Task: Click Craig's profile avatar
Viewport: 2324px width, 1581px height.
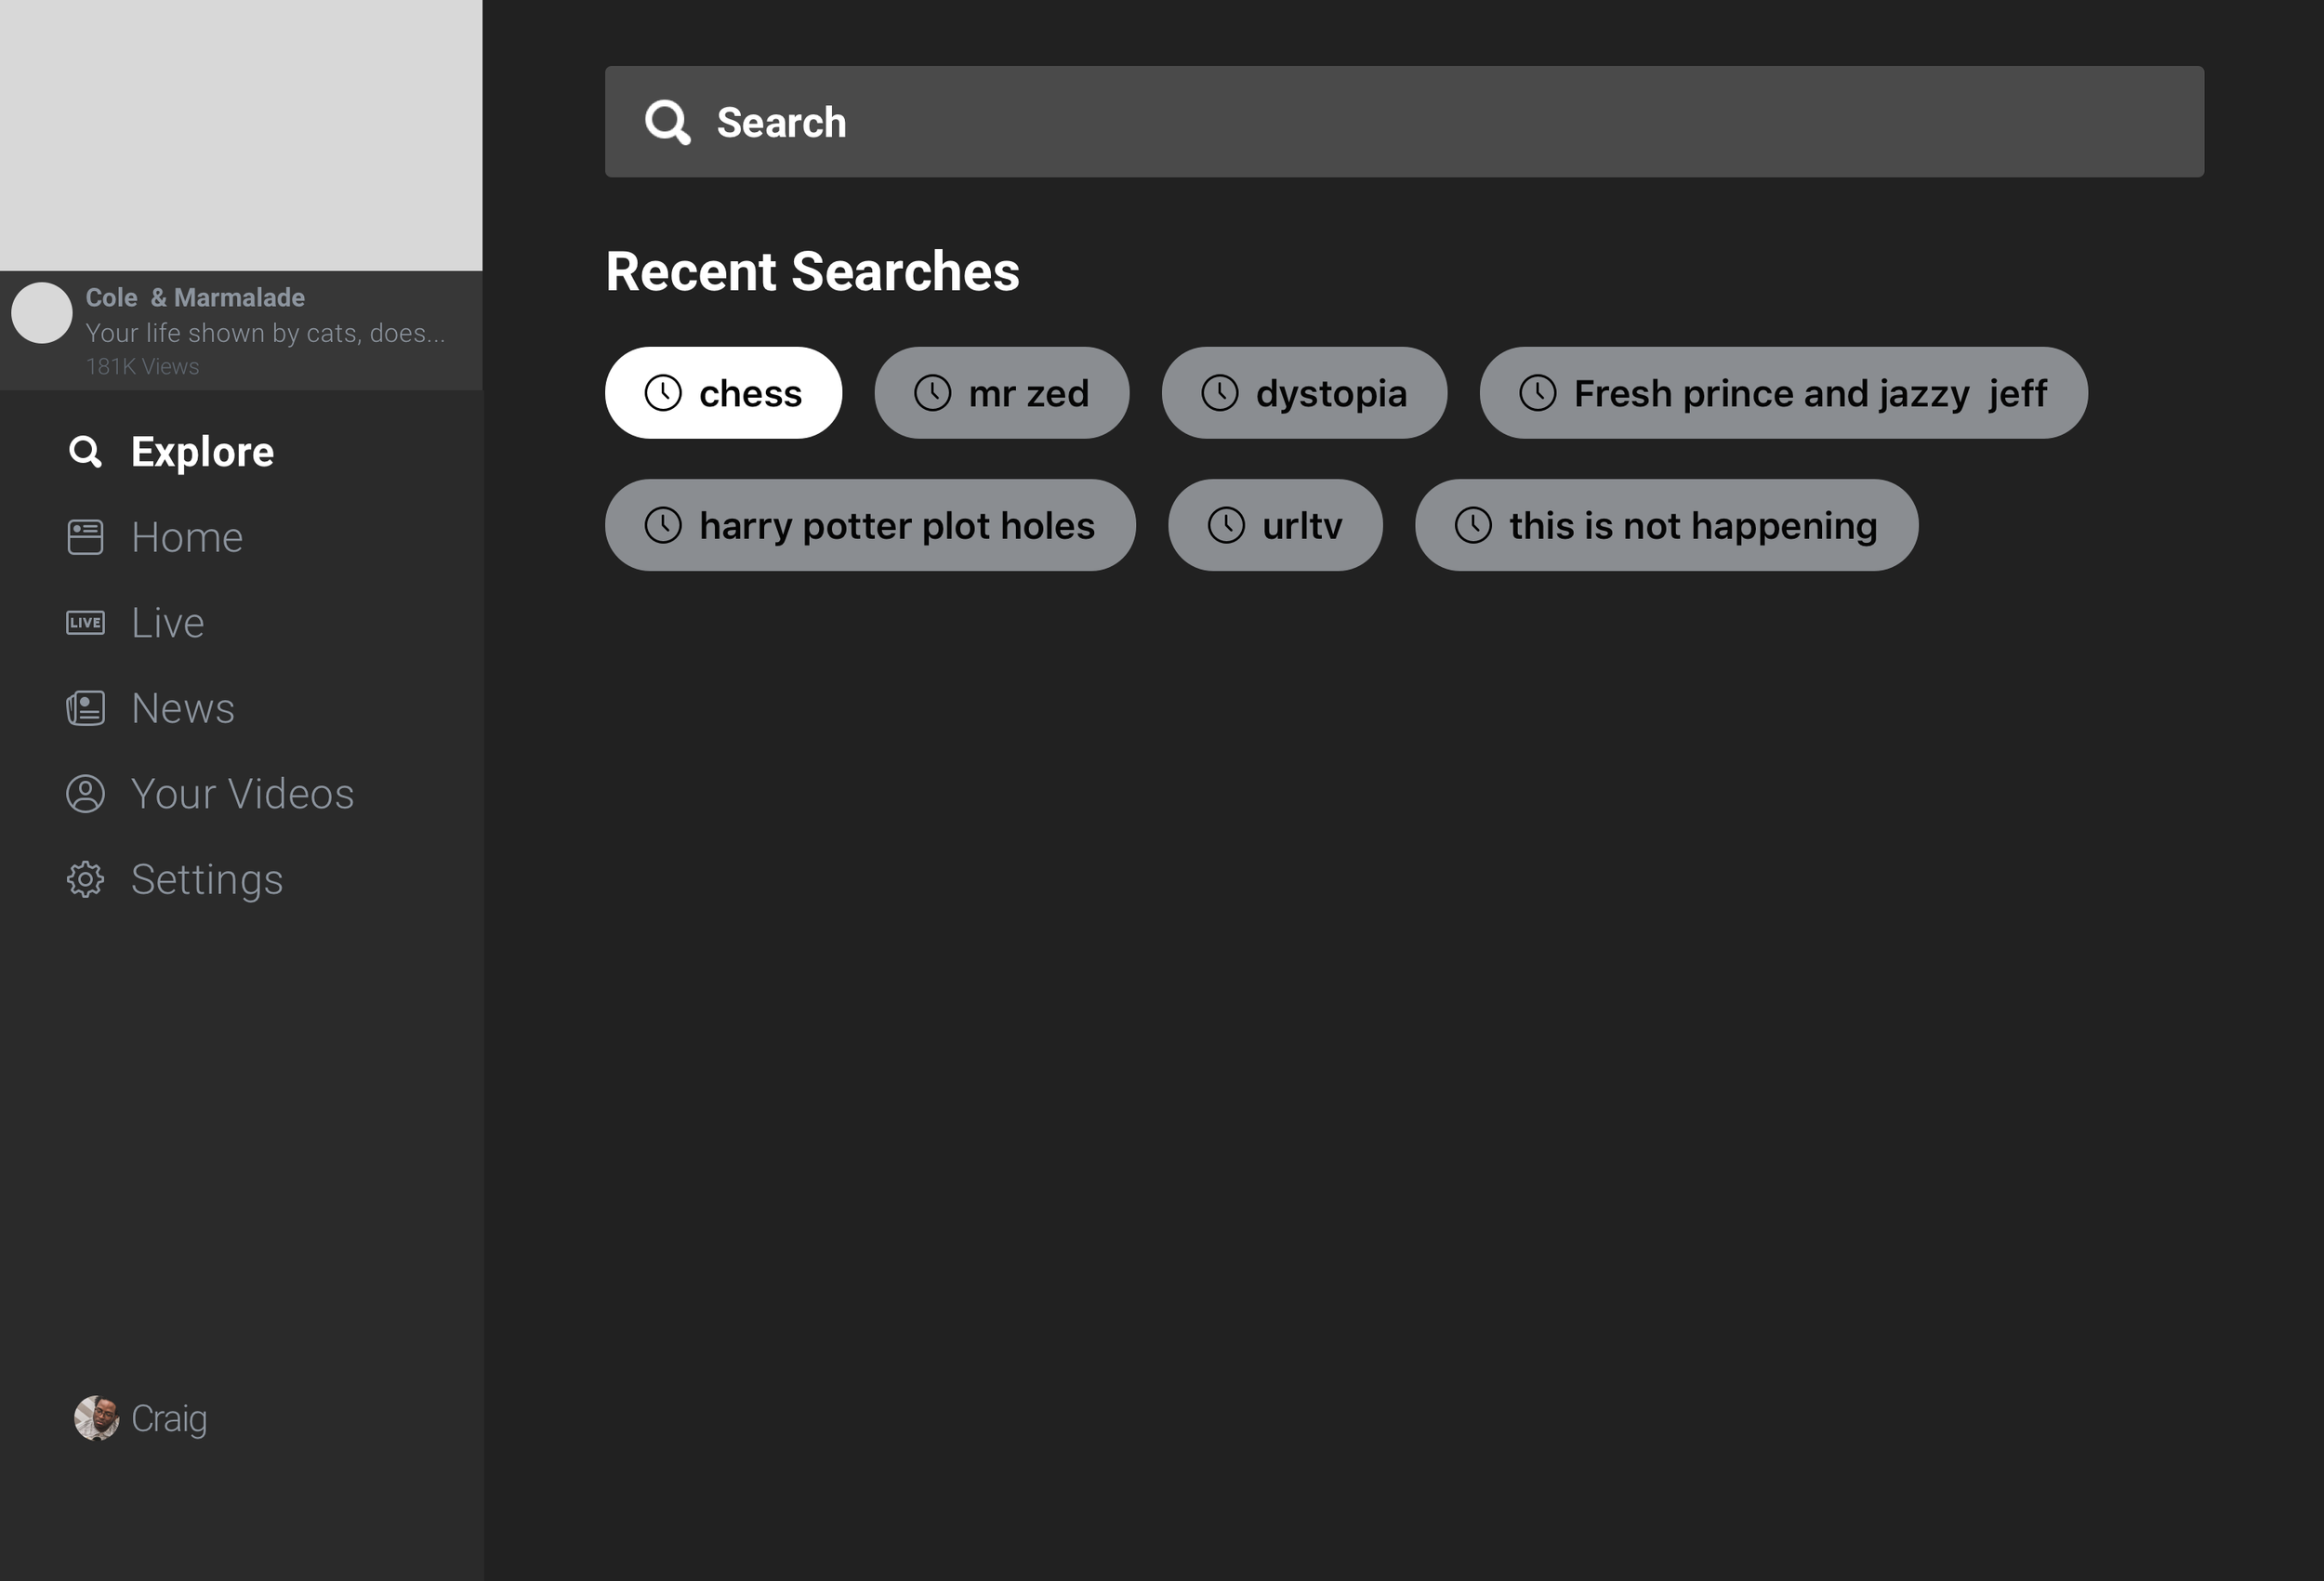Action: click(96, 1418)
